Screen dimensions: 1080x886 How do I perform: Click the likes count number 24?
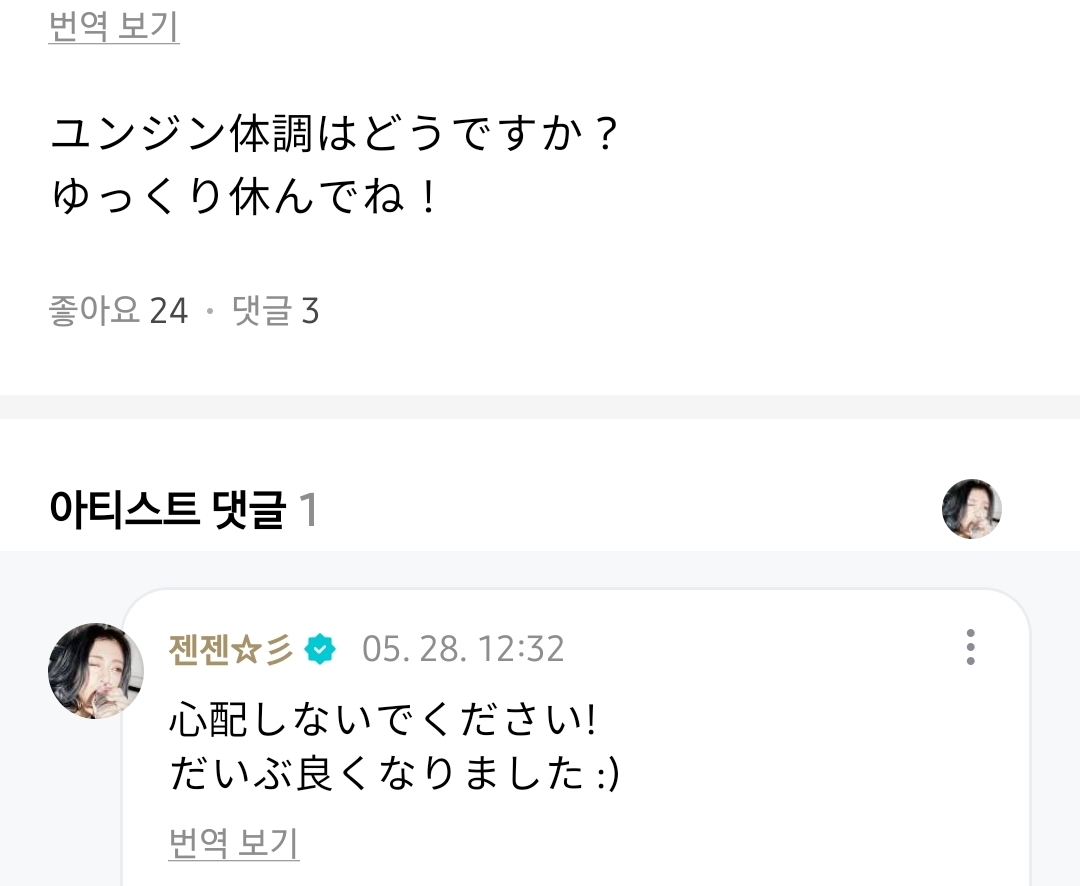pyautogui.click(x=169, y=311)
